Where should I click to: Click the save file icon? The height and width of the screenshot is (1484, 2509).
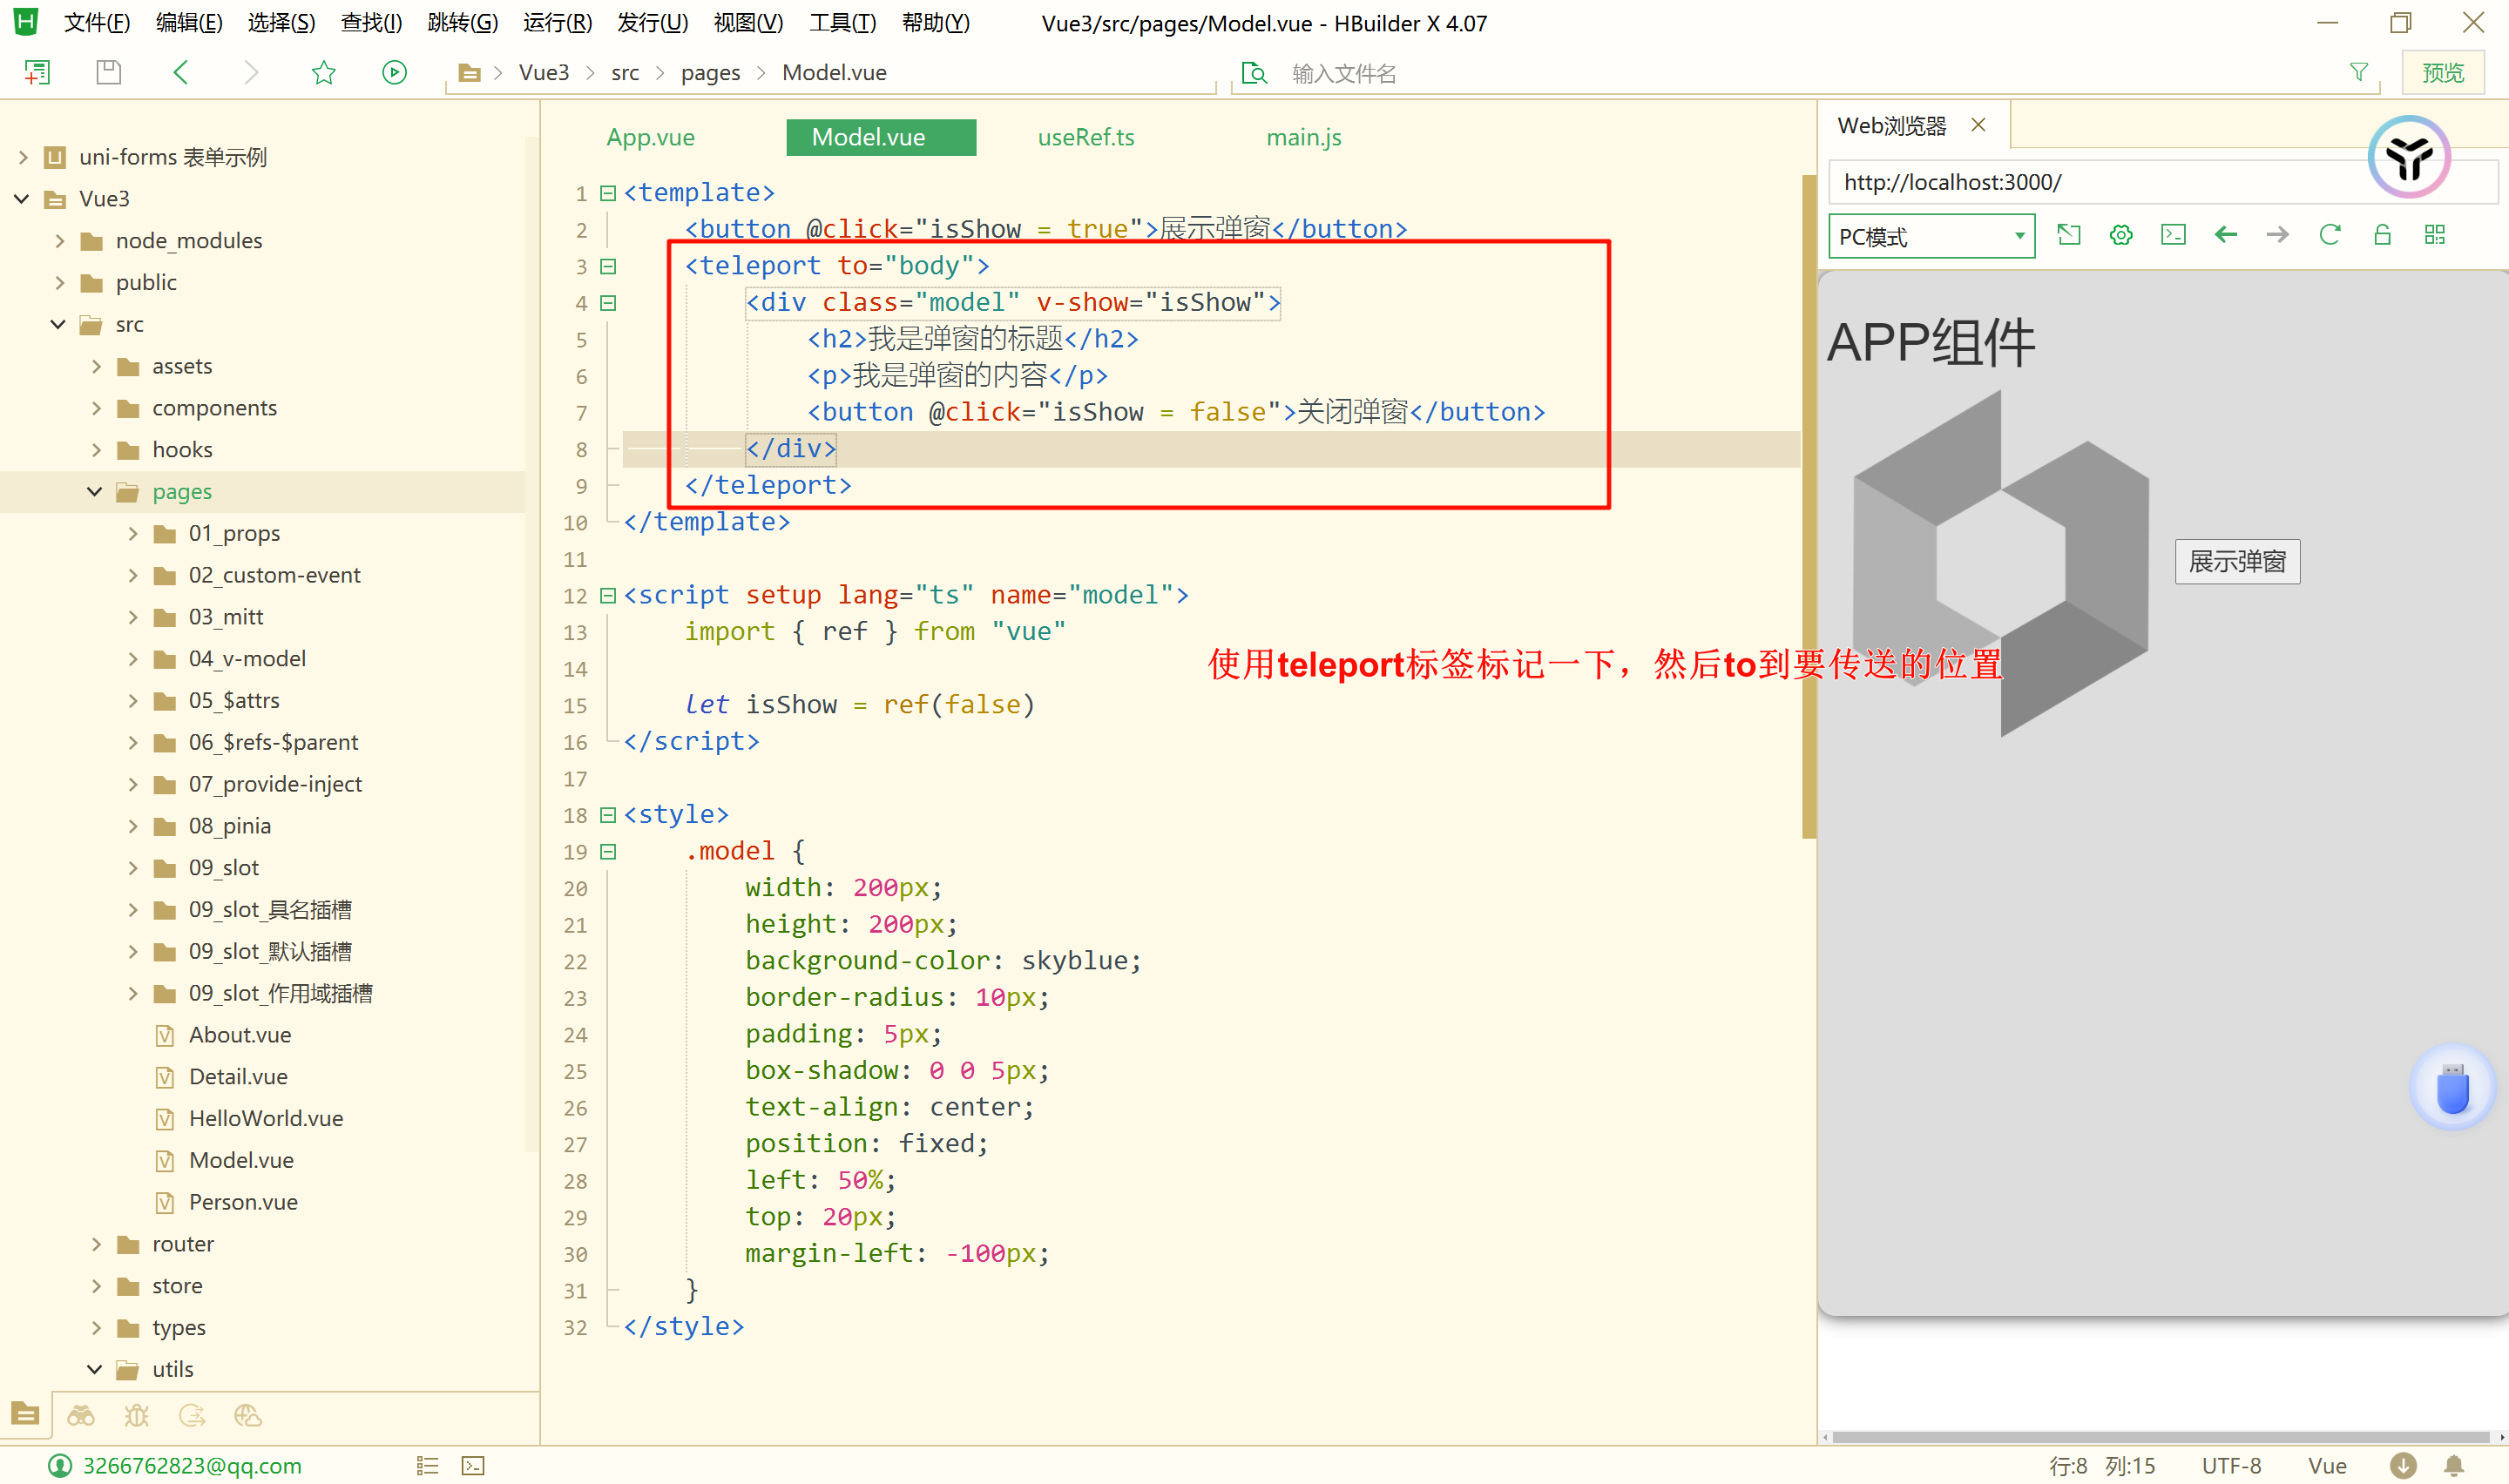(x=108, y=72)
